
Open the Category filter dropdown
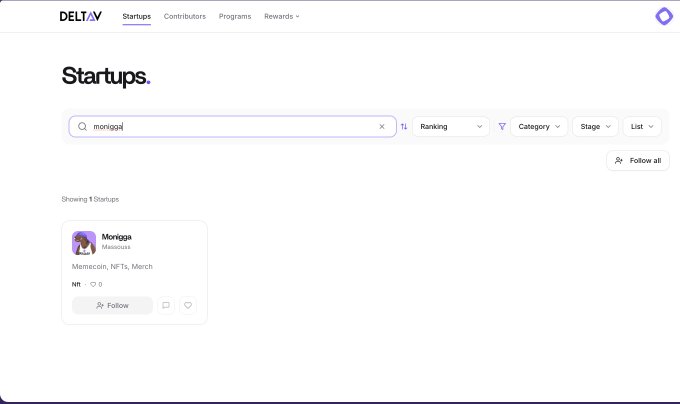(539, 127)
